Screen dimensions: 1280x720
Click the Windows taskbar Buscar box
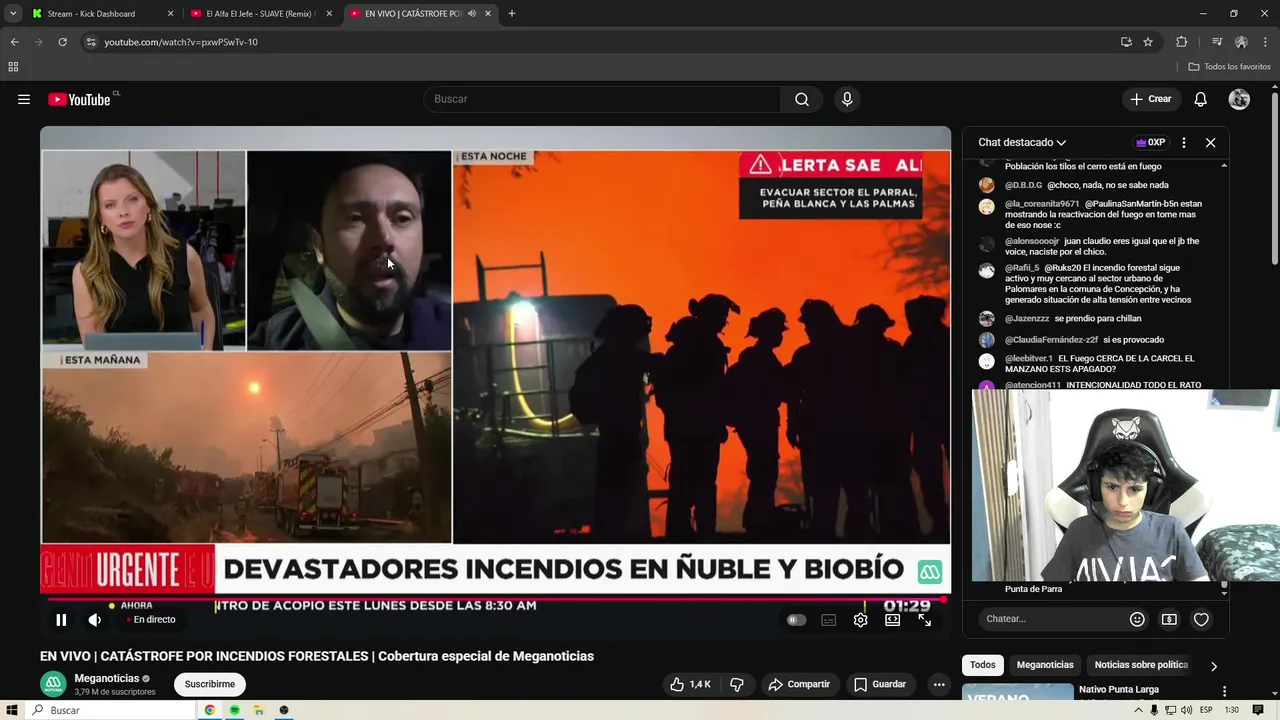(111, 710)
